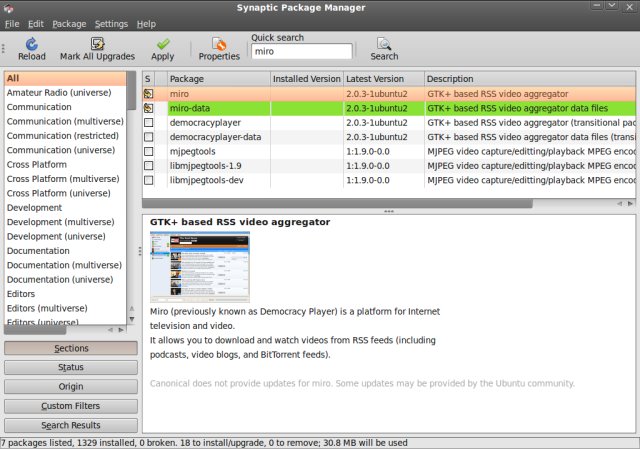Screen dimensions: 640x449
Task: Click the pane divider handle above description
Action: tap(389, 211)
